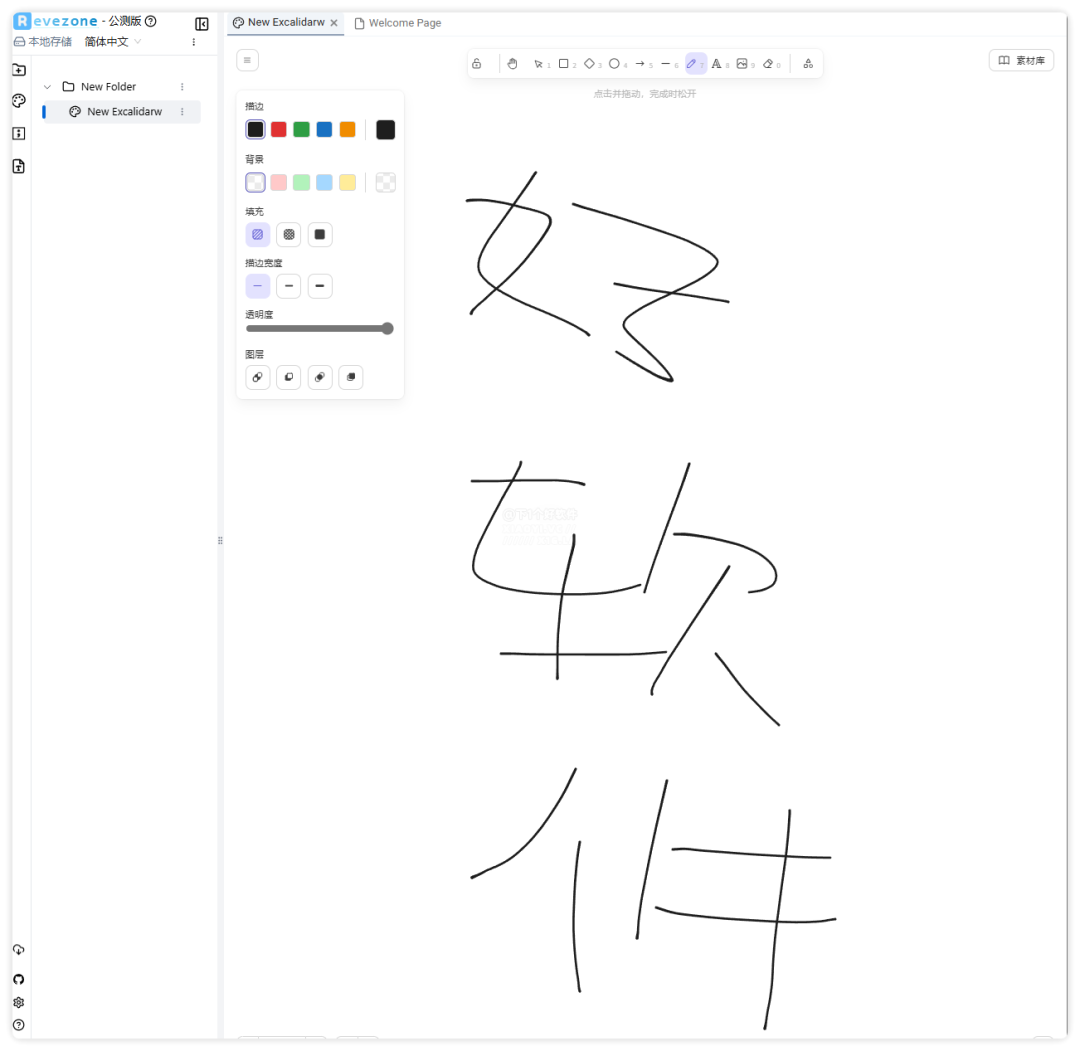
Task: Select the text tool in the toolbar
Action: click(718, 63)
